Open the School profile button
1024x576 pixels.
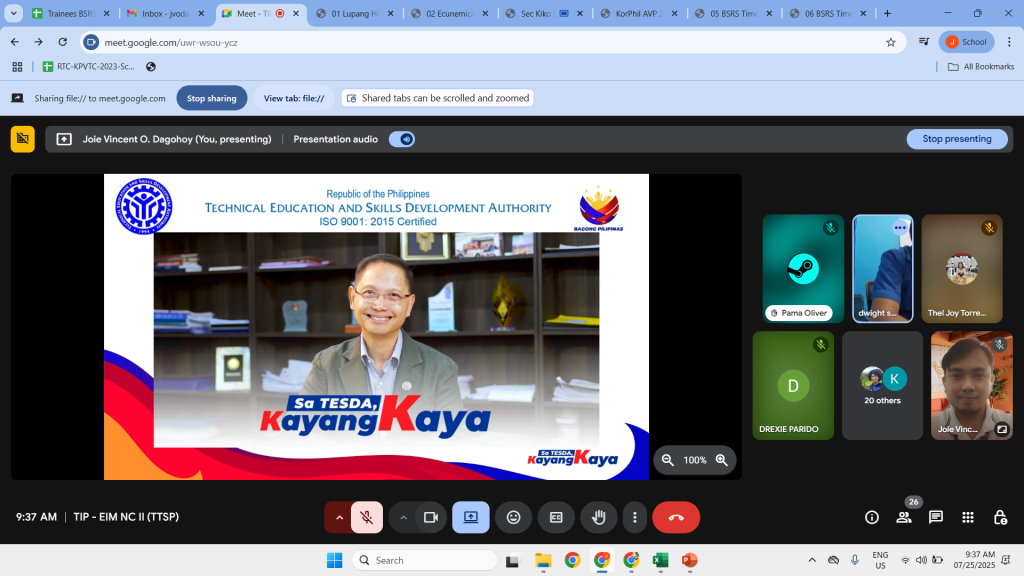[x=967, y=42]
